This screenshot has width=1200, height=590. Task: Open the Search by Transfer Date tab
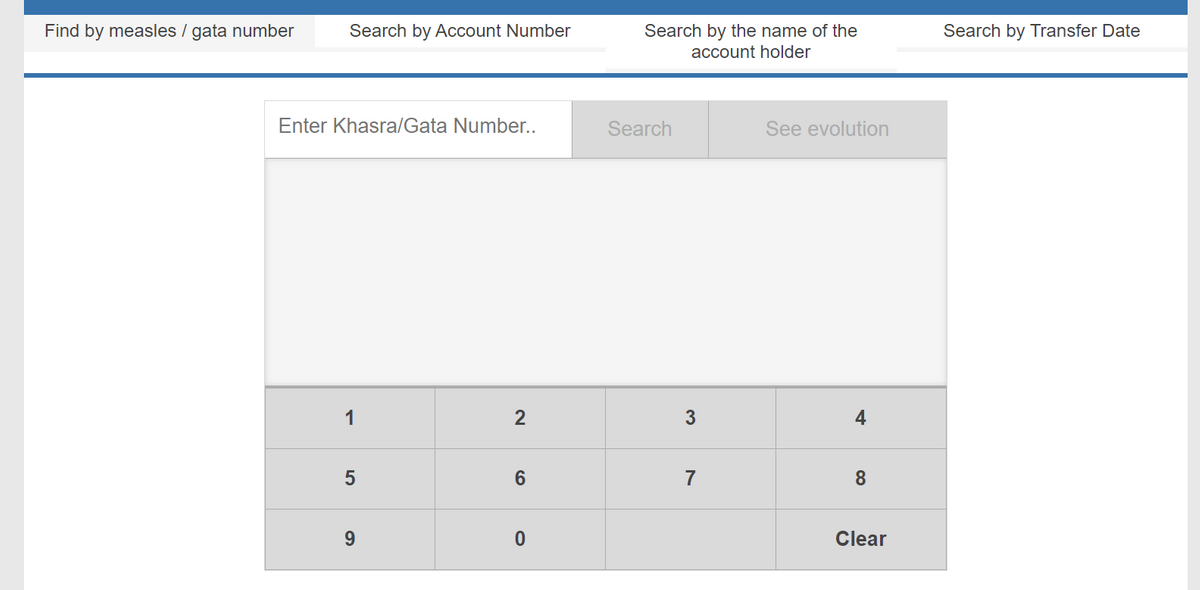click(x=1041, y=31)
